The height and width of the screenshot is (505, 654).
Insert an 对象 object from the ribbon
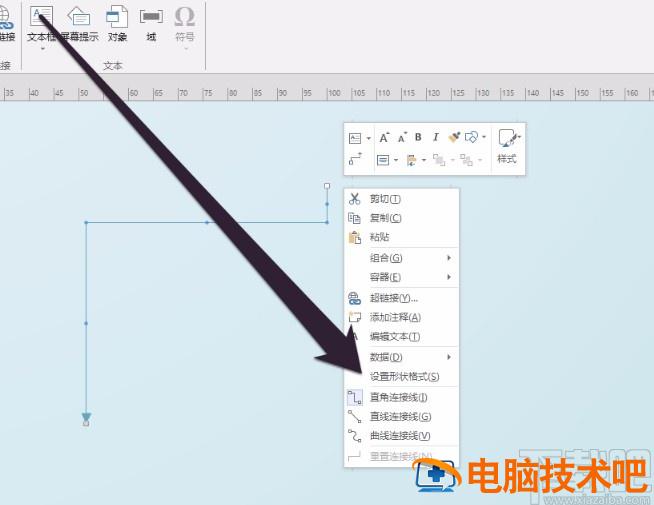click(117, 24)
